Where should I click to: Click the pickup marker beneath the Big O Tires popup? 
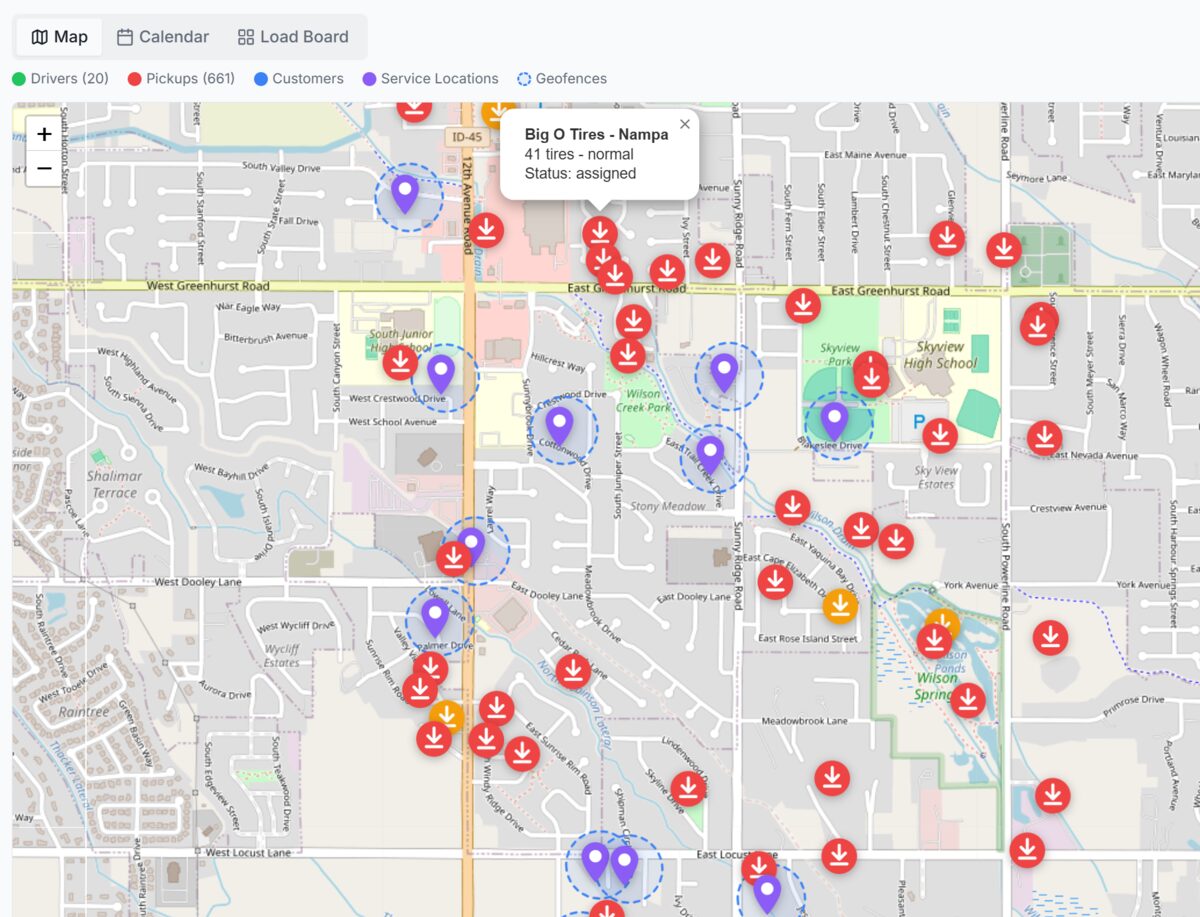click(x=601, y=232)
